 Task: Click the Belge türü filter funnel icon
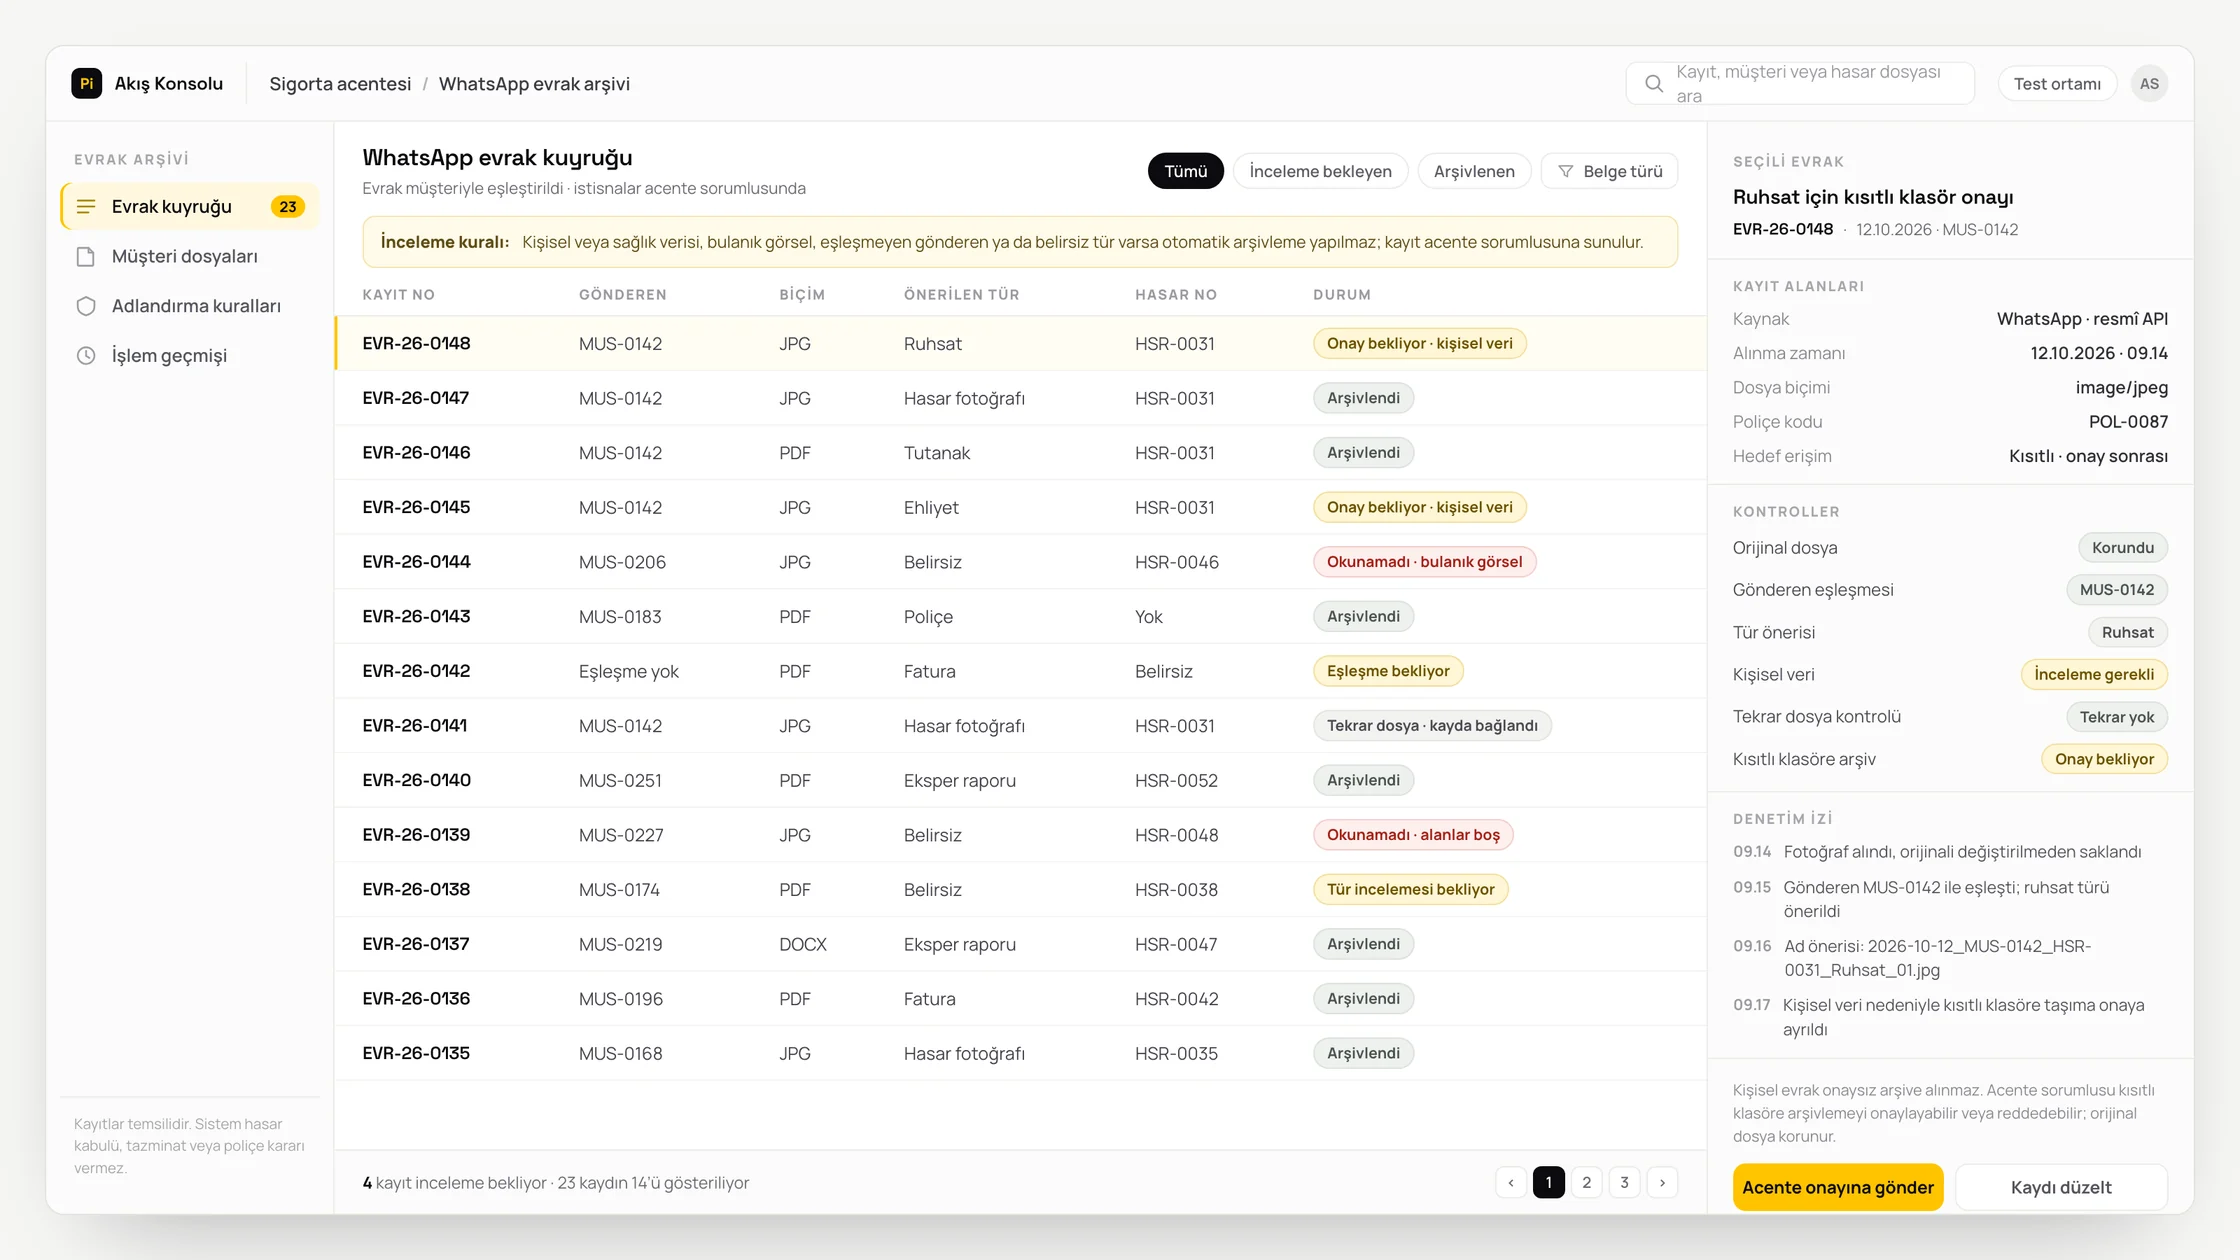(1566, 171)
